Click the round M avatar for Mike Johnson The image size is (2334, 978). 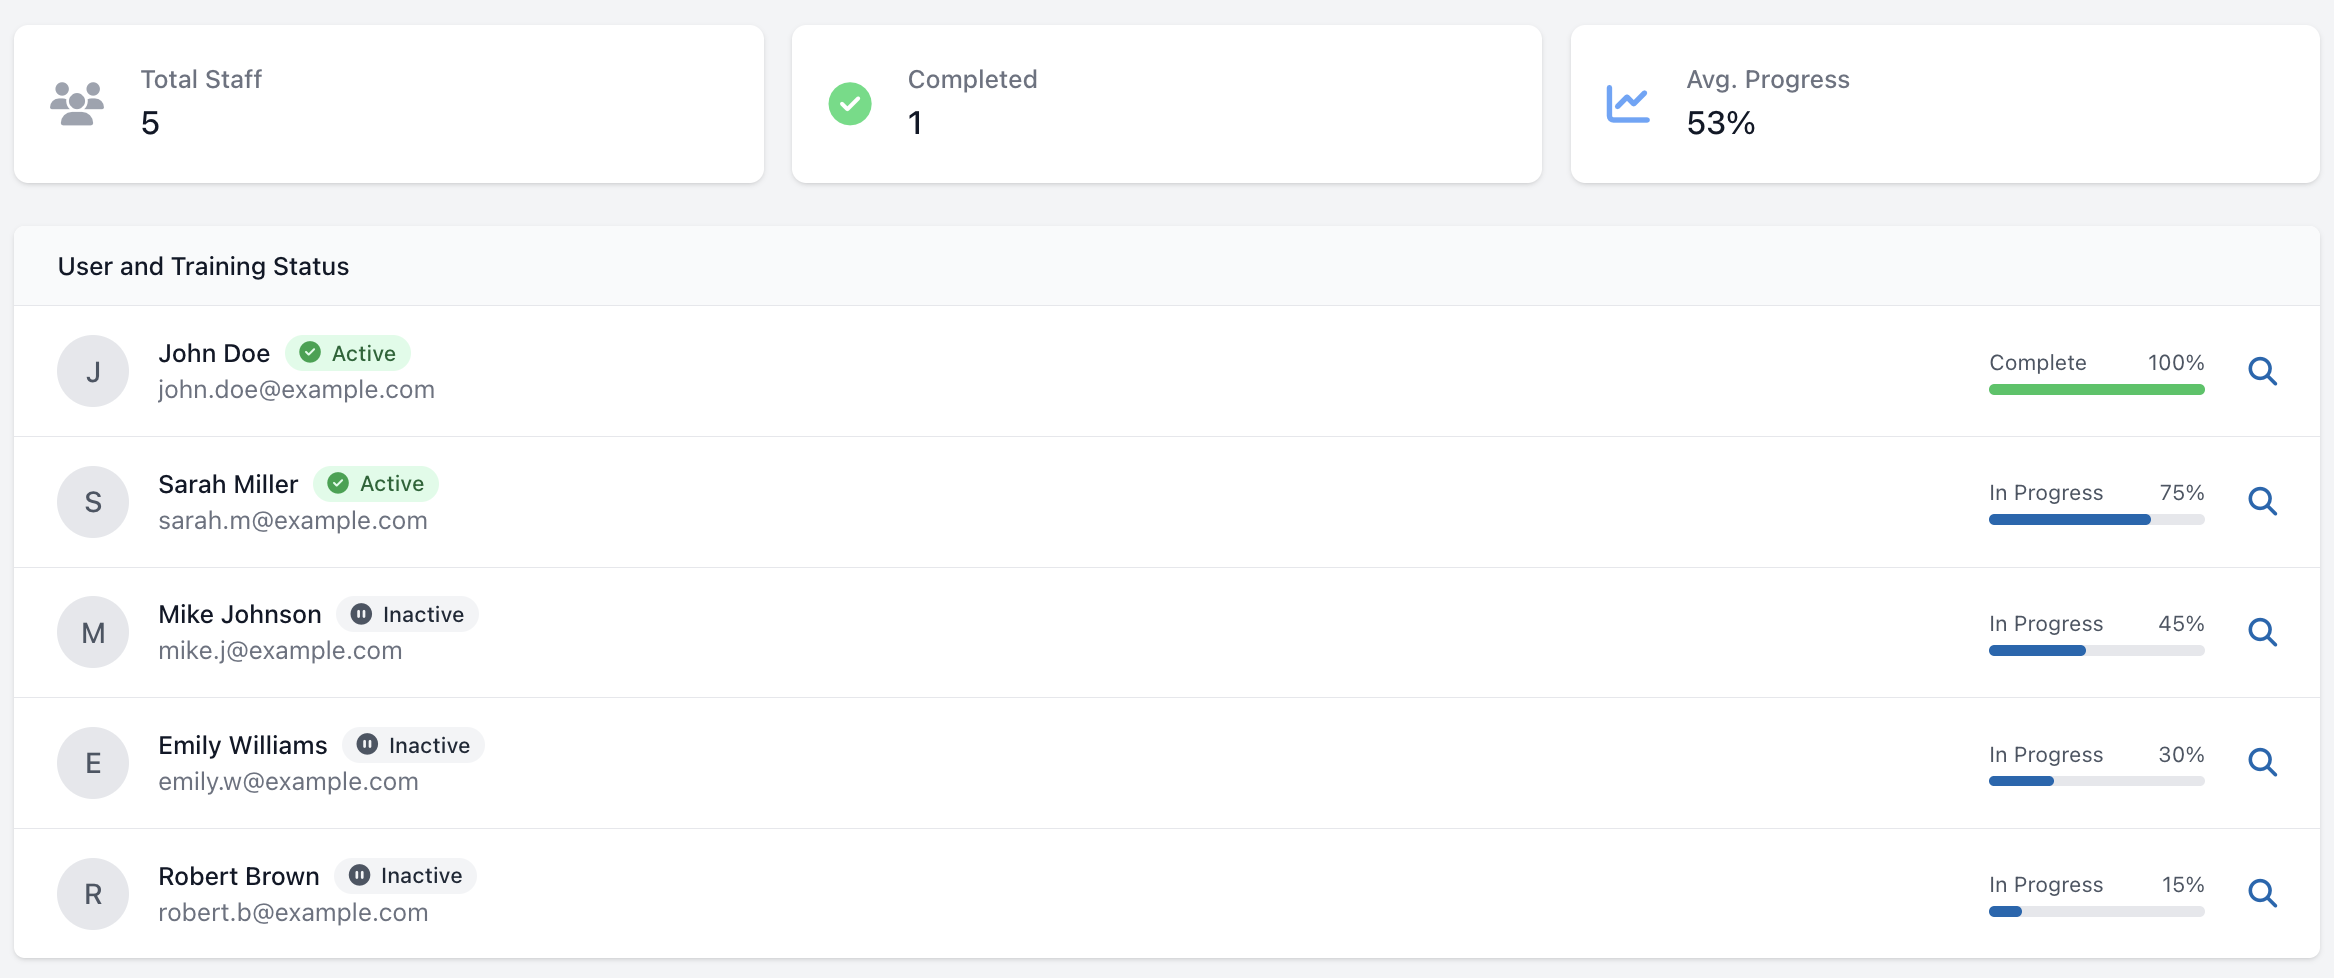click(x=93, y=632)
